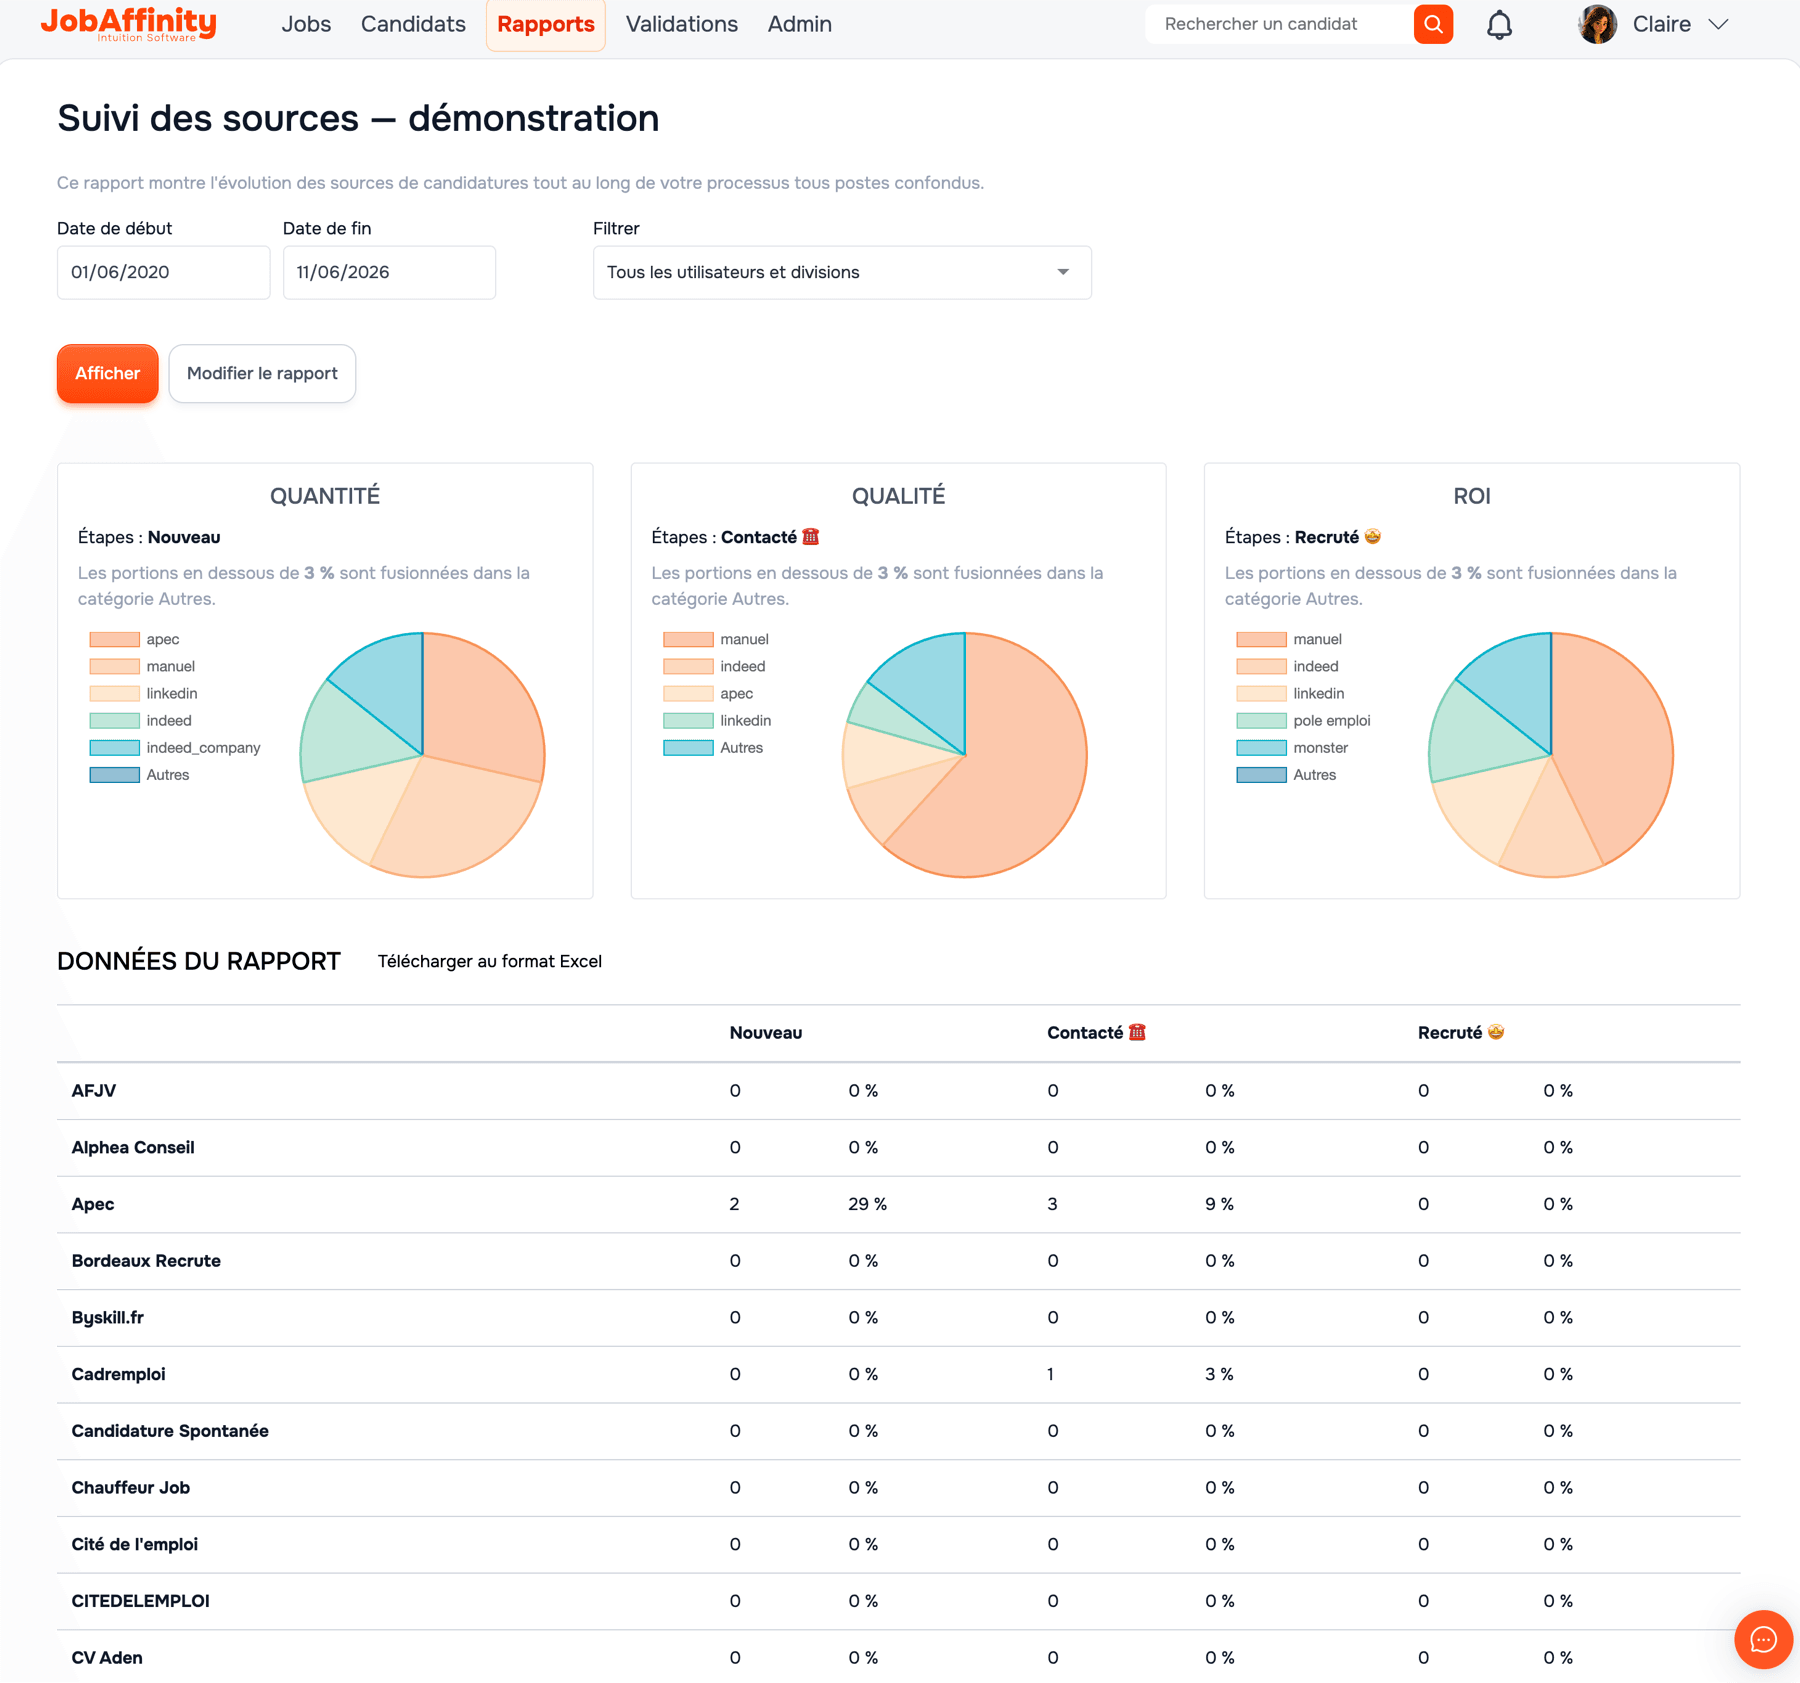Viewport: 1800px width, 1683px height.
Task: Select the Cité de l'emploi row label
Action: pos(135,1544)
